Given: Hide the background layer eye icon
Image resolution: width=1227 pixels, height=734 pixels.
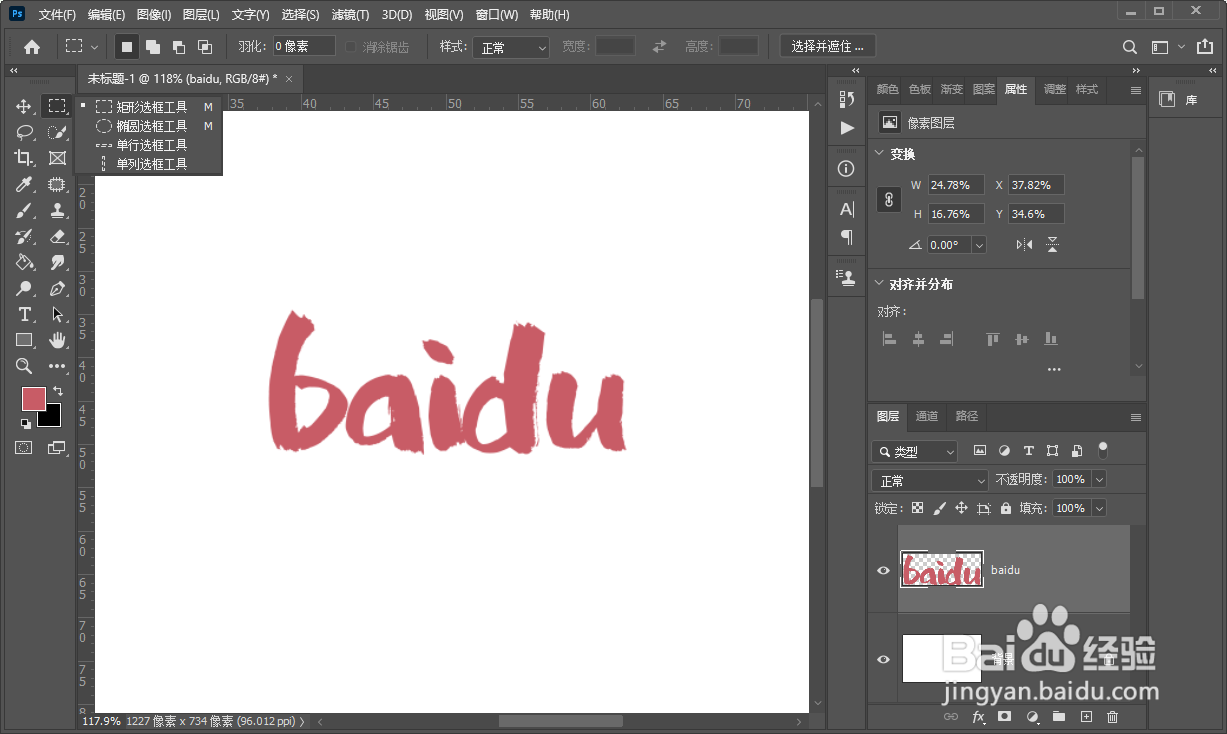Looking at the screenshot, I should point(883,659).
